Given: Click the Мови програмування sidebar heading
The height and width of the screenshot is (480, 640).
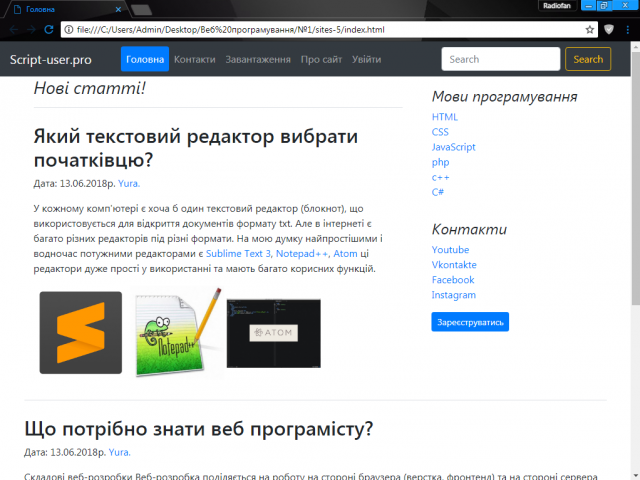Looking at the screenshot, I should click(504, 97).
